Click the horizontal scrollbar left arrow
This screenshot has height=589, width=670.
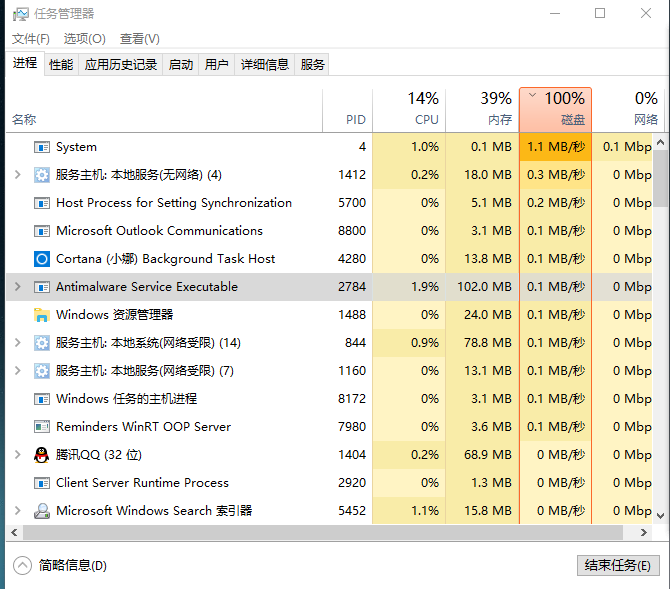(x=15, y=533)
